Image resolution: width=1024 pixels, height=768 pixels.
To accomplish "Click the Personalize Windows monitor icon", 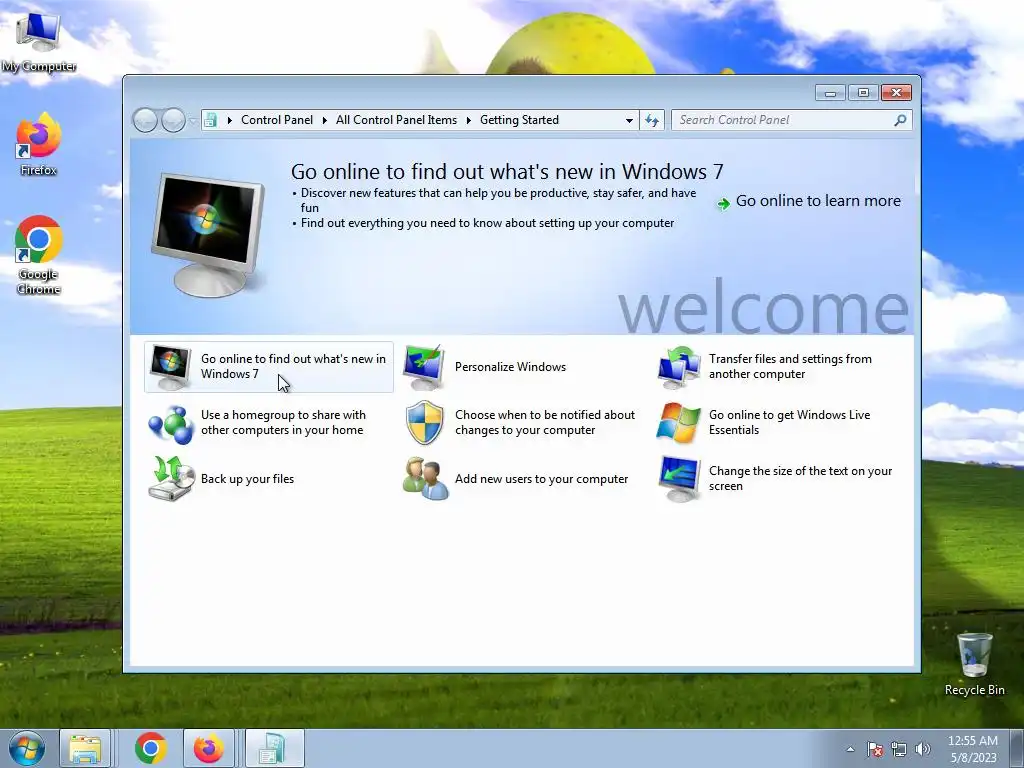I will pos(424,367).
